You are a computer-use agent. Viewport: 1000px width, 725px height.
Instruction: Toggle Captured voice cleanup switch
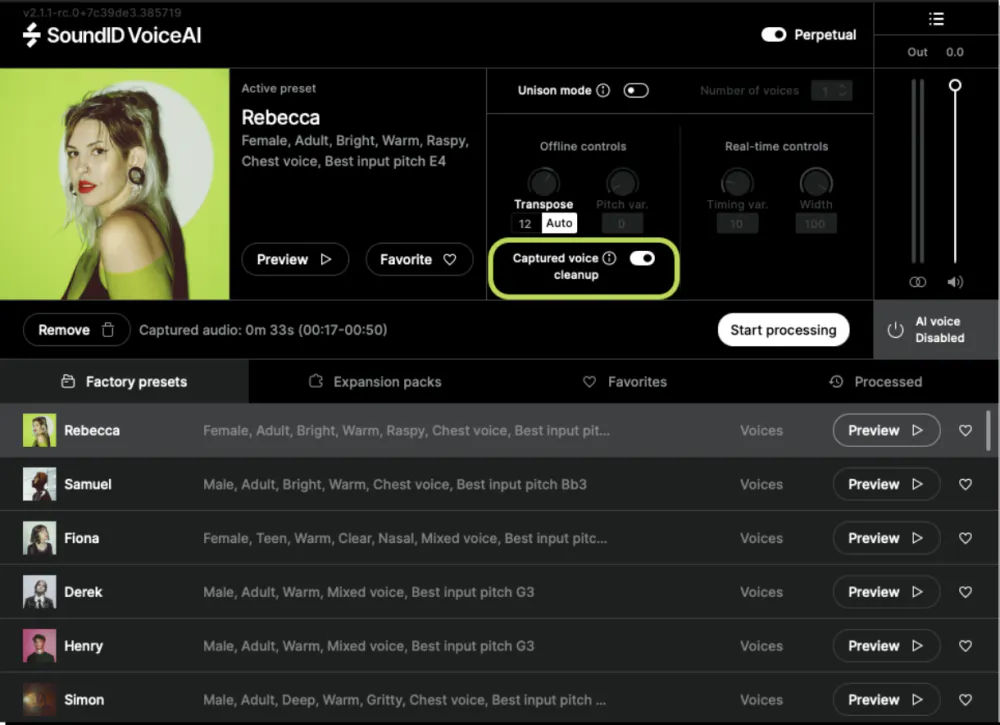(x=642, y=258)
